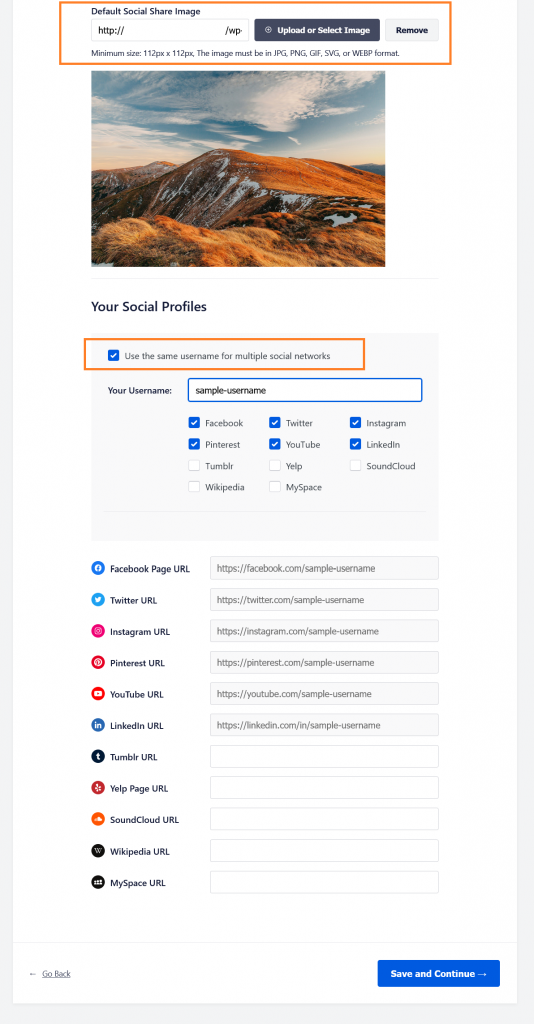Follow the Go Back link
Viewport: 534px width, 1024px height.
pos(56,974)
